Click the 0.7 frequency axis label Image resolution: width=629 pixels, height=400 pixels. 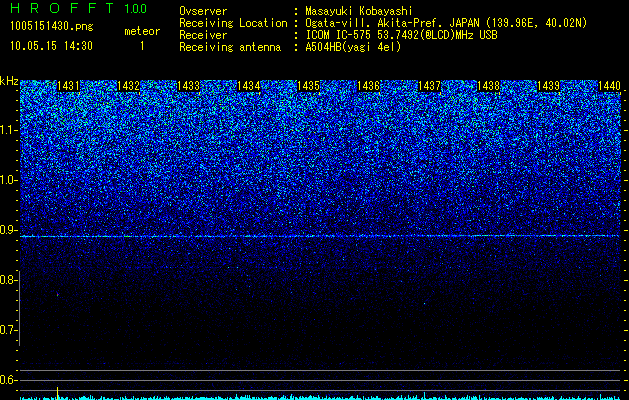(9, 330)
